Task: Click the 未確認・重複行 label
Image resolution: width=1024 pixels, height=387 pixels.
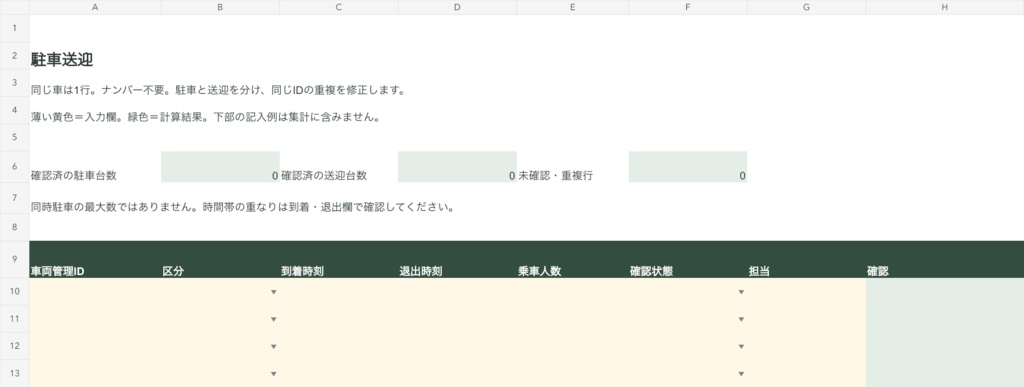Action: click(x=556, y=176)
